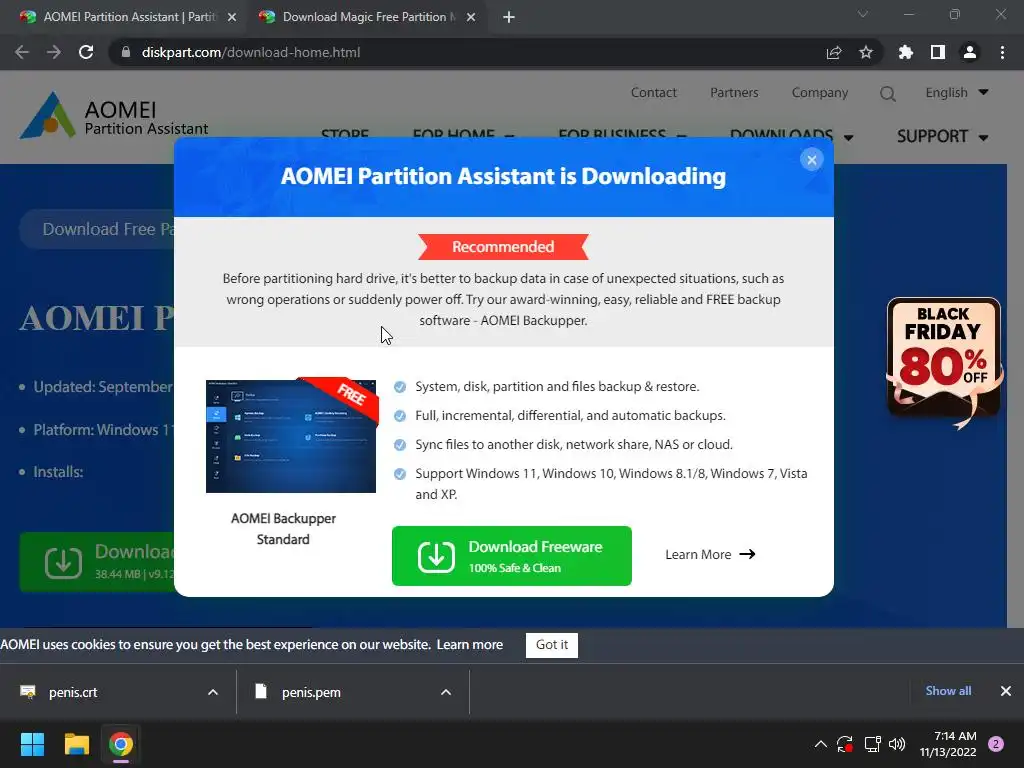This screenshot has width=1024, height=768.
Task: Dismiss the downloads bar with X
Action: (1006, 691)
